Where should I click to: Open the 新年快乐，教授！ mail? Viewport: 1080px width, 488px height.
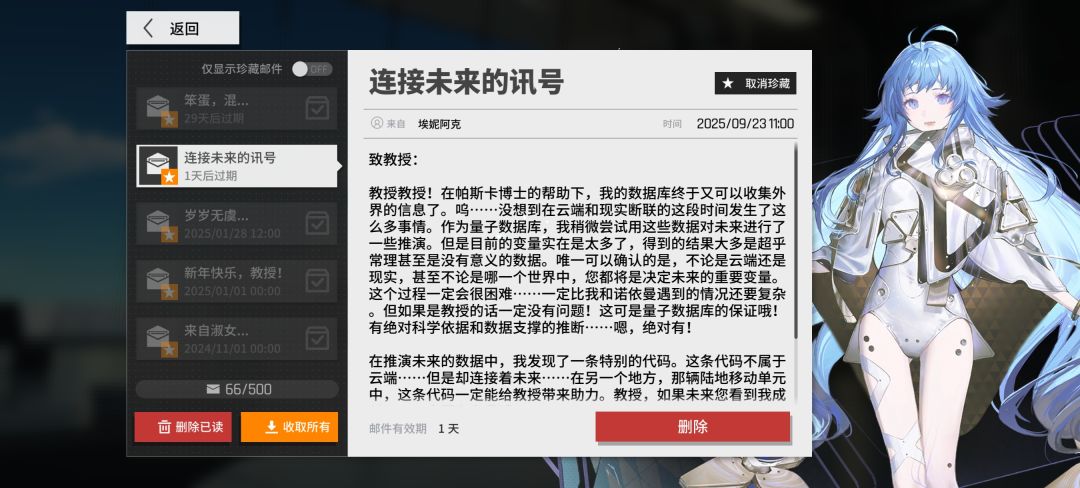(237, 281)
